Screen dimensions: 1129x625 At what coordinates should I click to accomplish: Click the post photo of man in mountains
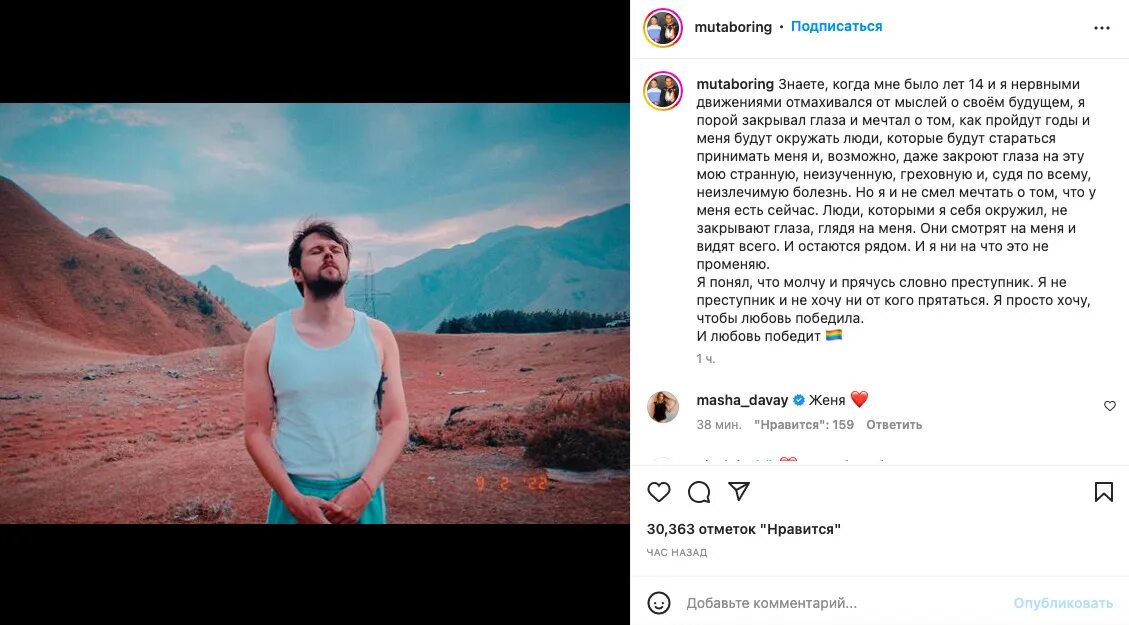tap(315, 313)
